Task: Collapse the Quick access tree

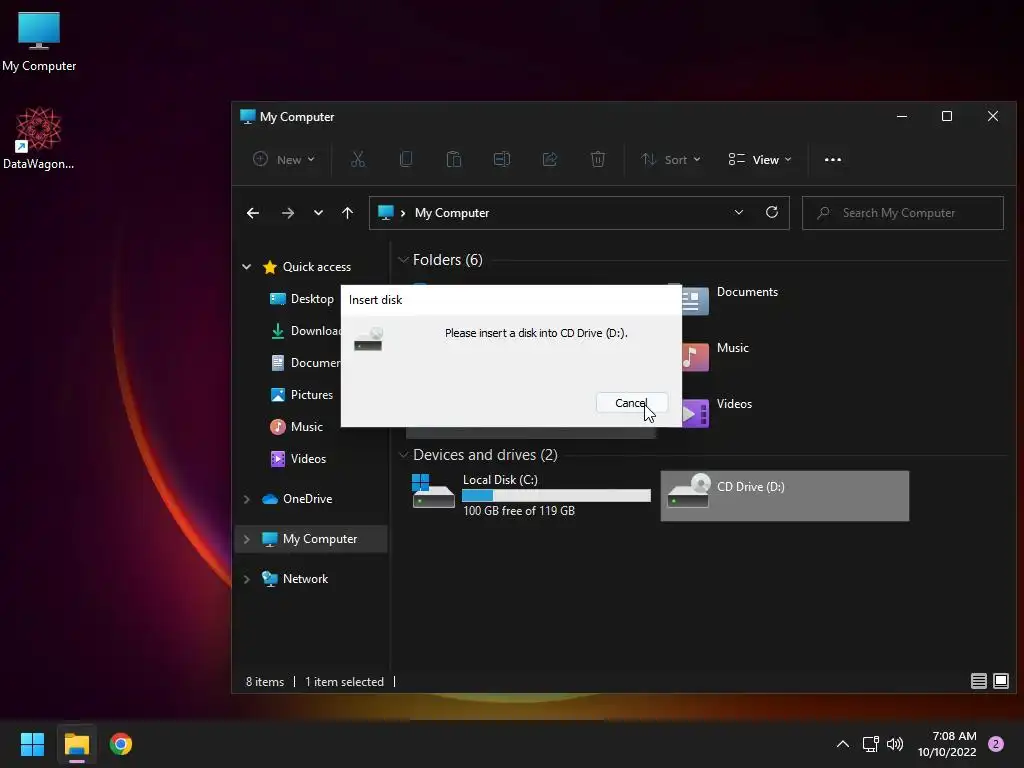Action: [247, 266]
